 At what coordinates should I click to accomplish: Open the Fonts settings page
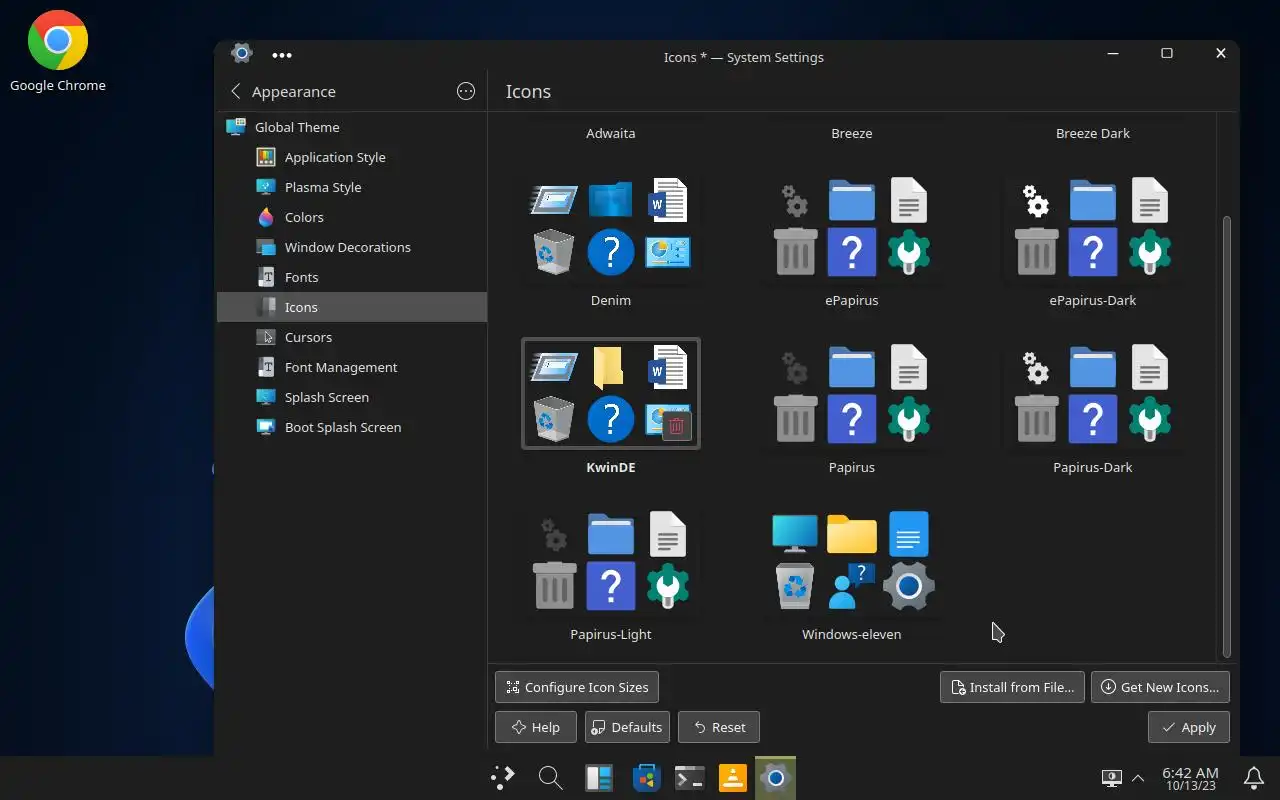(352, 277)
